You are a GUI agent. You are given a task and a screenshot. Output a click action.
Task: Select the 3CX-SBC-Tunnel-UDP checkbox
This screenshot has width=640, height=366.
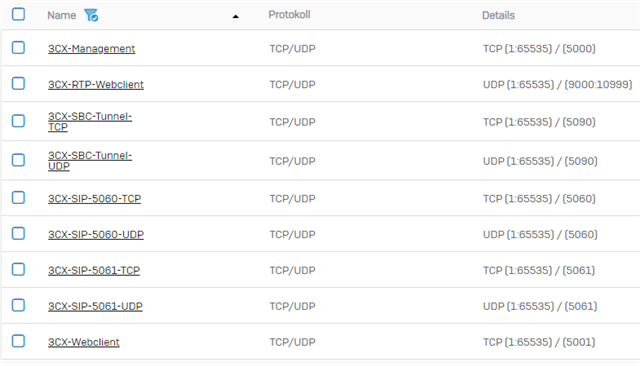(x=18, y=160)
